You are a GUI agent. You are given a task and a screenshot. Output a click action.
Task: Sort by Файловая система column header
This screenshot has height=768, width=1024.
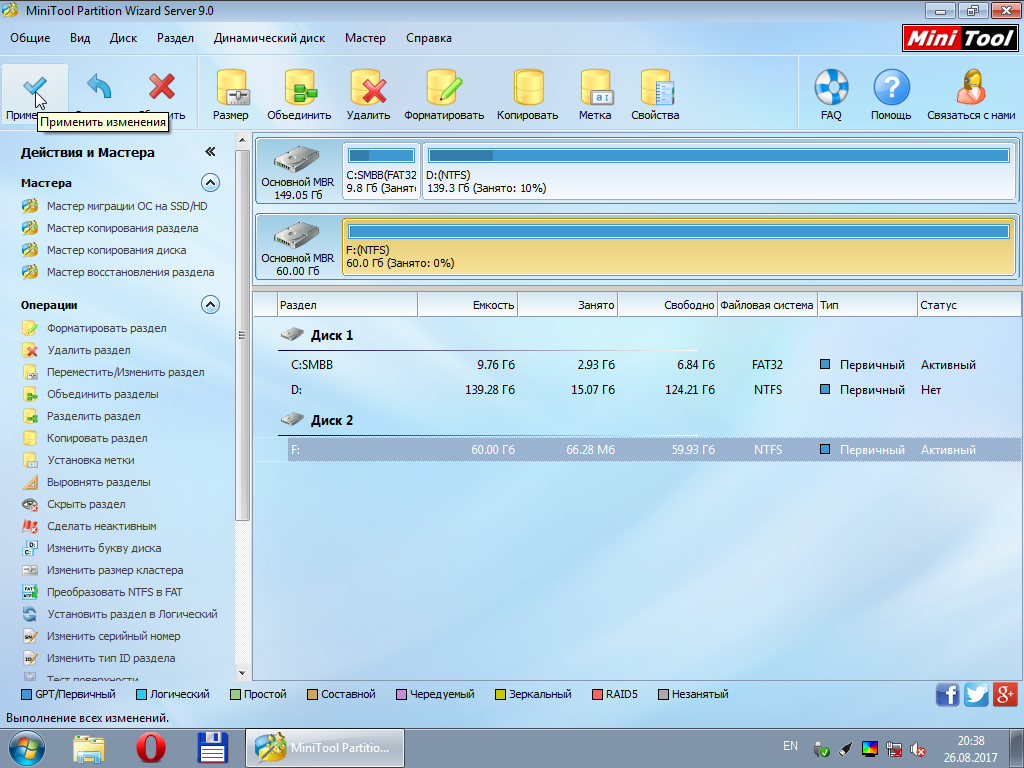click(x=767, y=305)
